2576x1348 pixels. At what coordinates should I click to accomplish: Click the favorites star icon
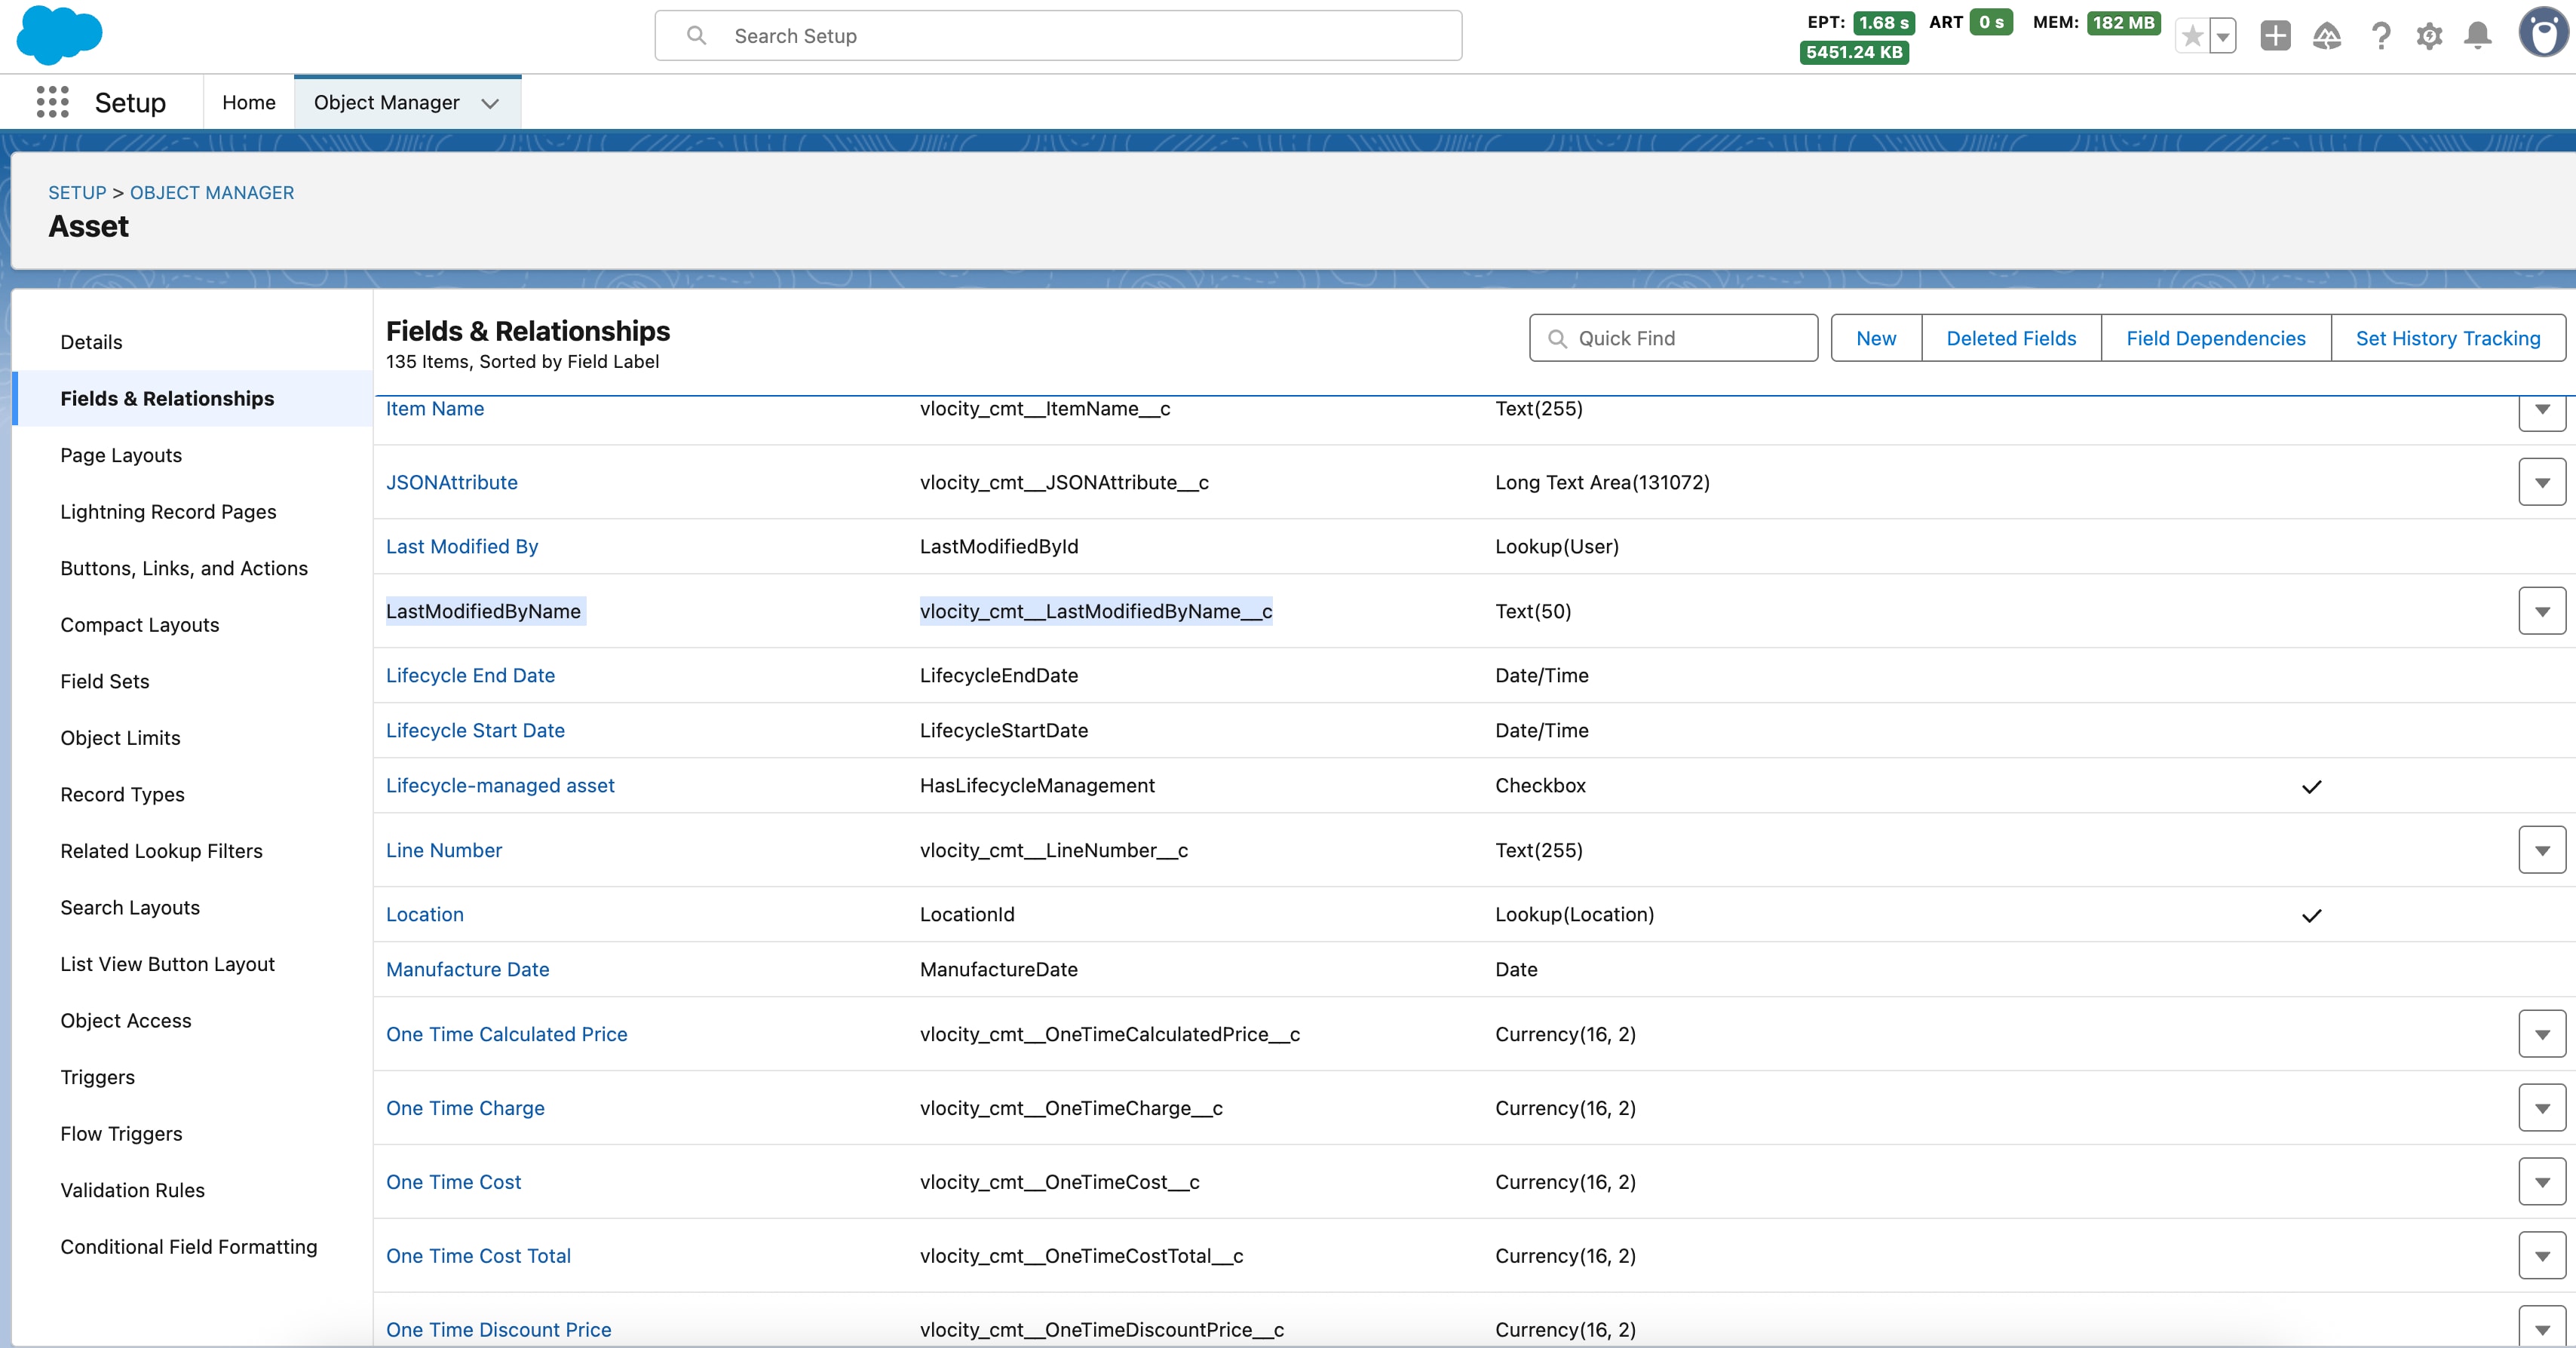(x=2192, y=37)
